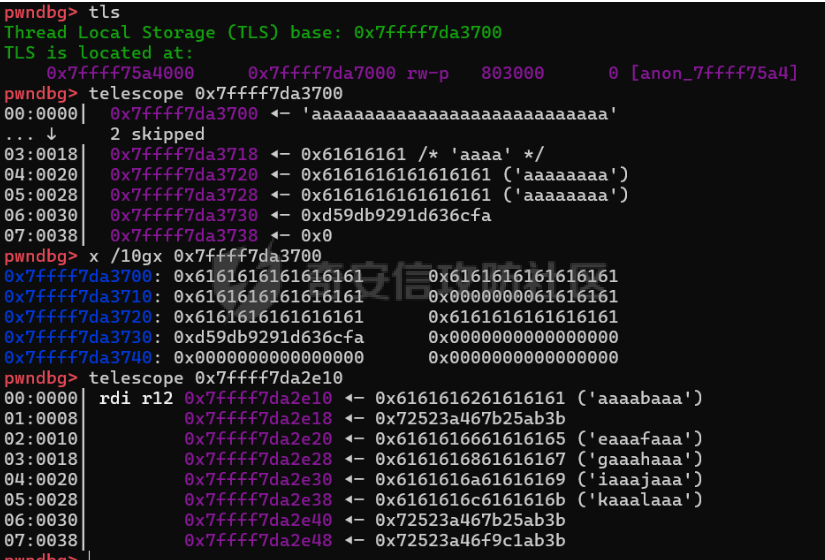The width and height of the screenshot is (825, 560).
Task: Click the blue address 0x7ffff7da3730
Action: 78,337
